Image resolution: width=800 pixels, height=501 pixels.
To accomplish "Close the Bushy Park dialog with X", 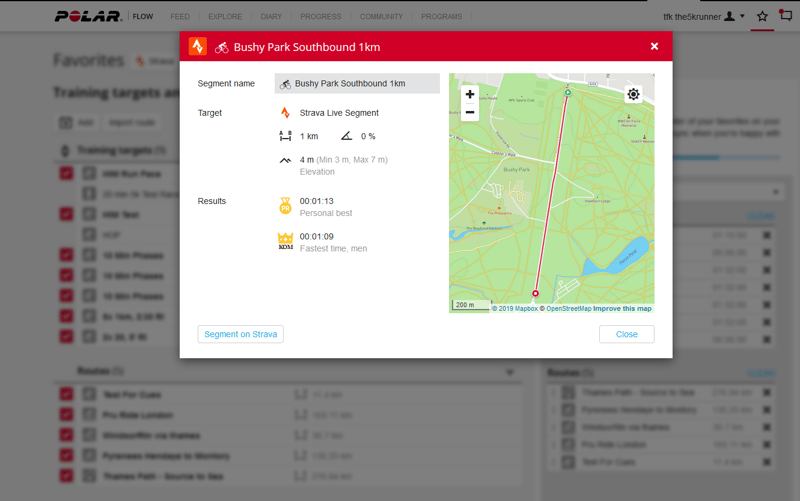I will click(654, 46).
